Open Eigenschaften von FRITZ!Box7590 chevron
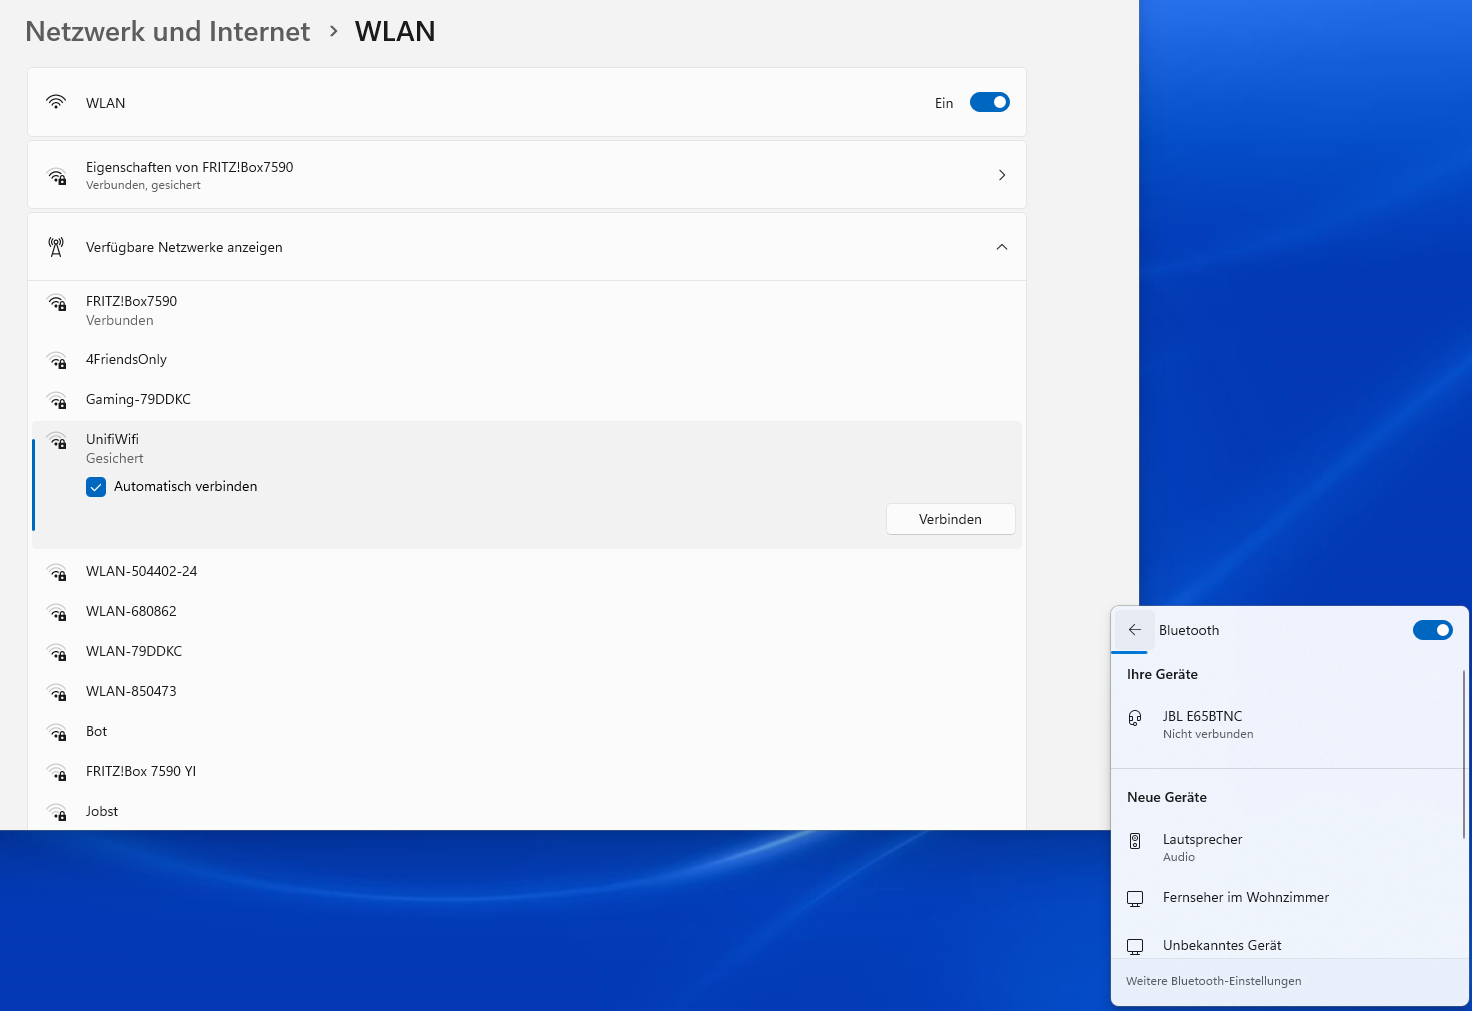1472x1011 pixels. coord(1002,175)
